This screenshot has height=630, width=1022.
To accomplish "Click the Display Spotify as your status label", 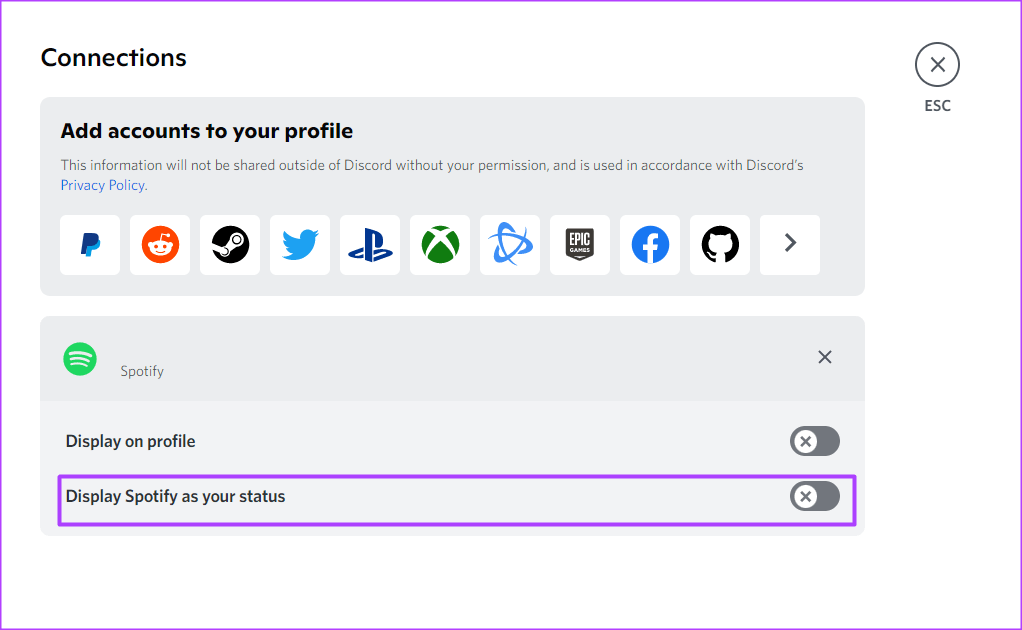I will (x=175, y=496).
